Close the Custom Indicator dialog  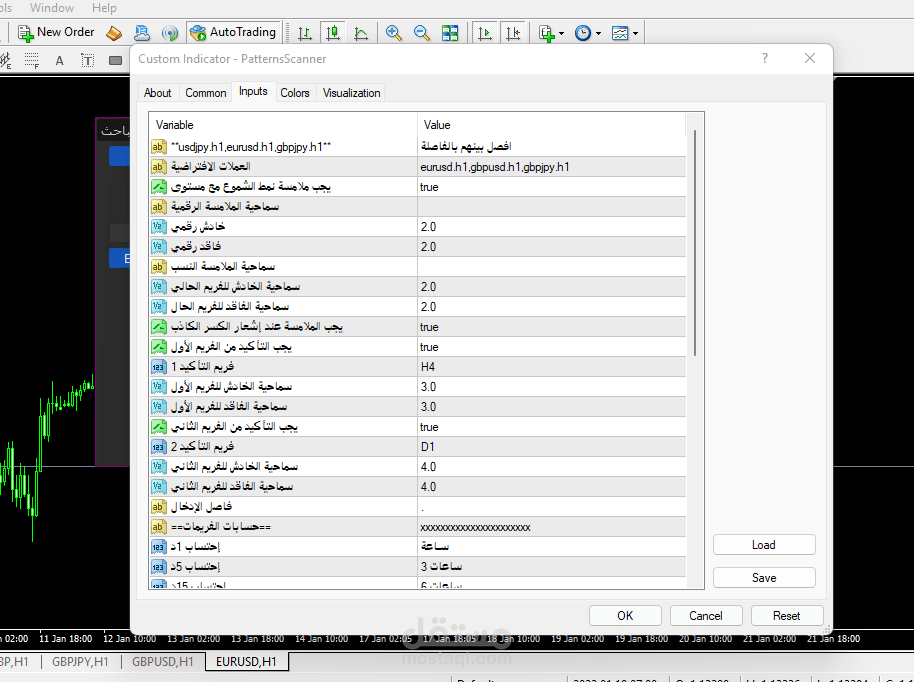click(810, 58)
